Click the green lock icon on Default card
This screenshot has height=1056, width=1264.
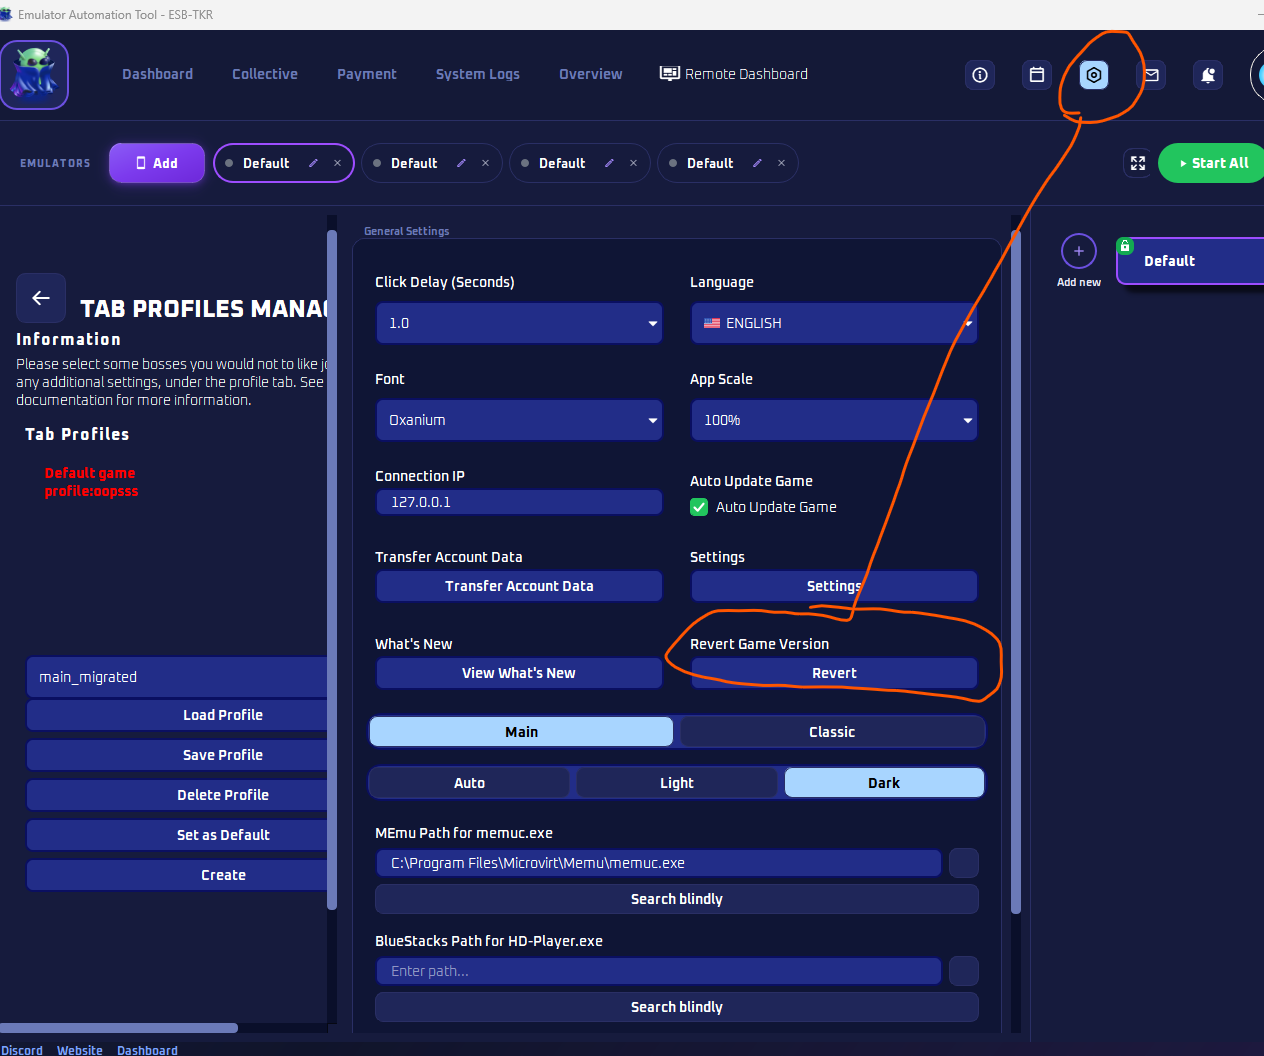[x=1125, y=246]
